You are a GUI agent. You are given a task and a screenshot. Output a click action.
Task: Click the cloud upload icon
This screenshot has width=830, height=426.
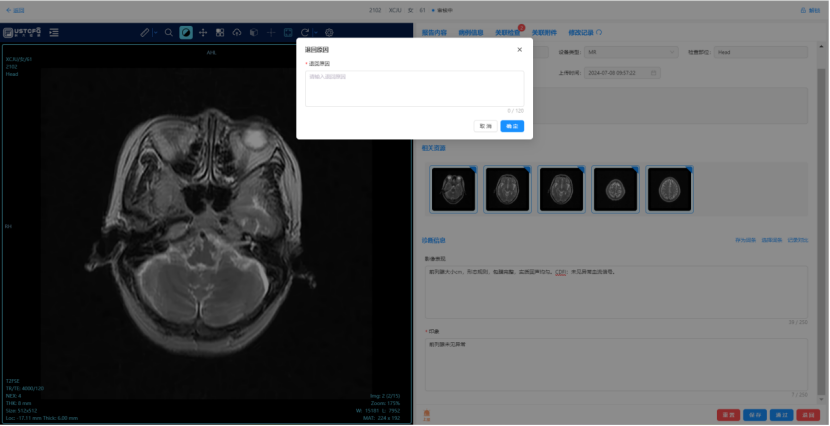pos(236,33)
